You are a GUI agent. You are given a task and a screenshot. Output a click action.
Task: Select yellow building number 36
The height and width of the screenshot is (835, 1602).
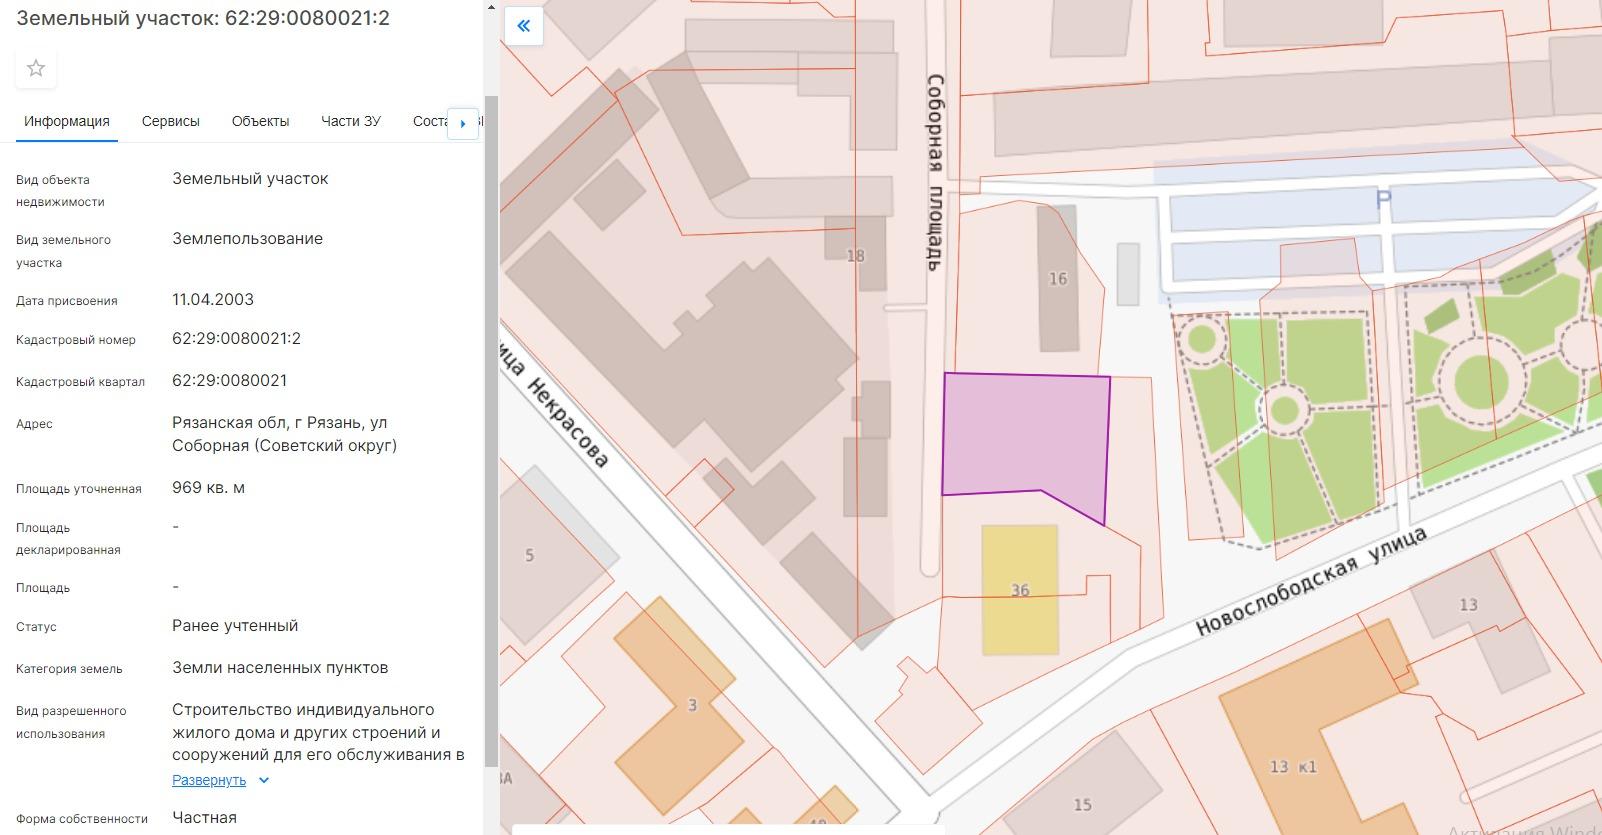(x=1020, y=590)
